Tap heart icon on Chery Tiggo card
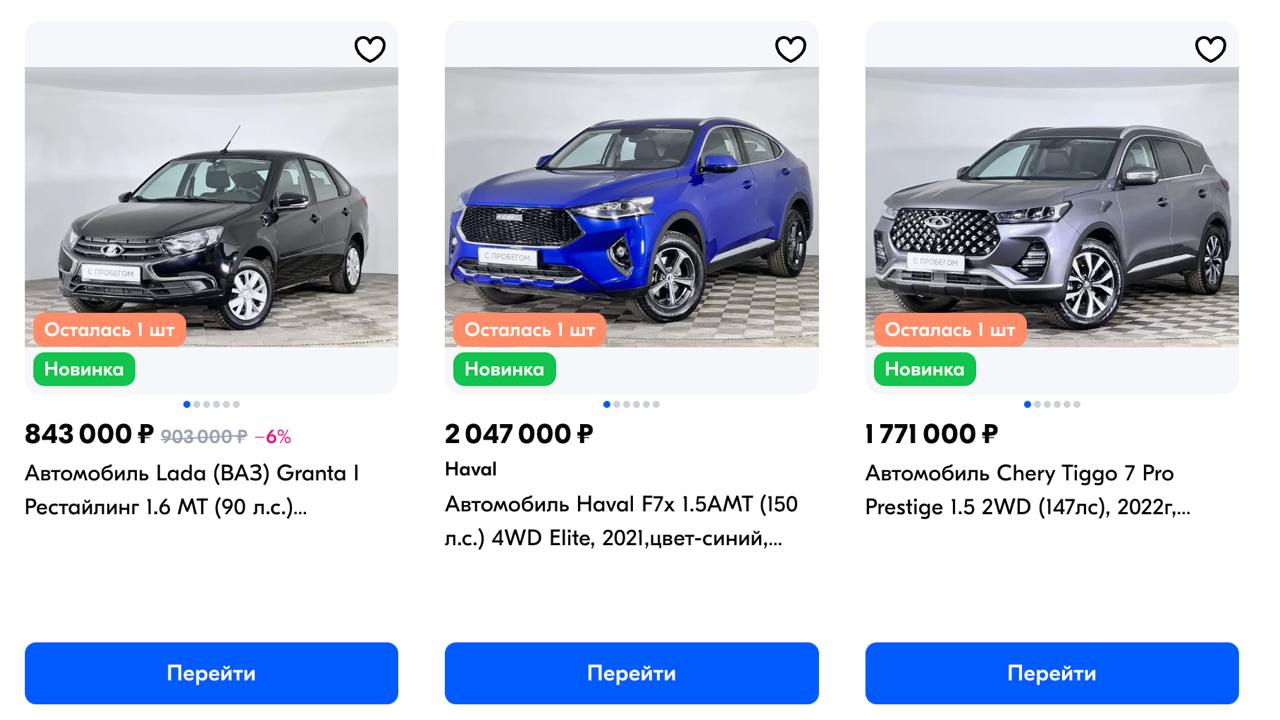 click(x=1210, y=49)
